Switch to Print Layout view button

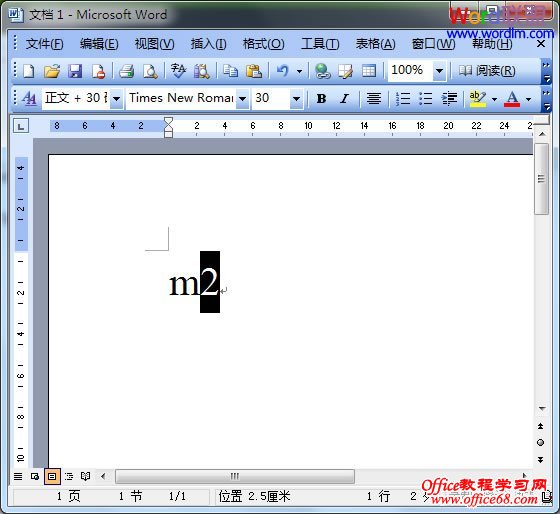coord(52,476)
